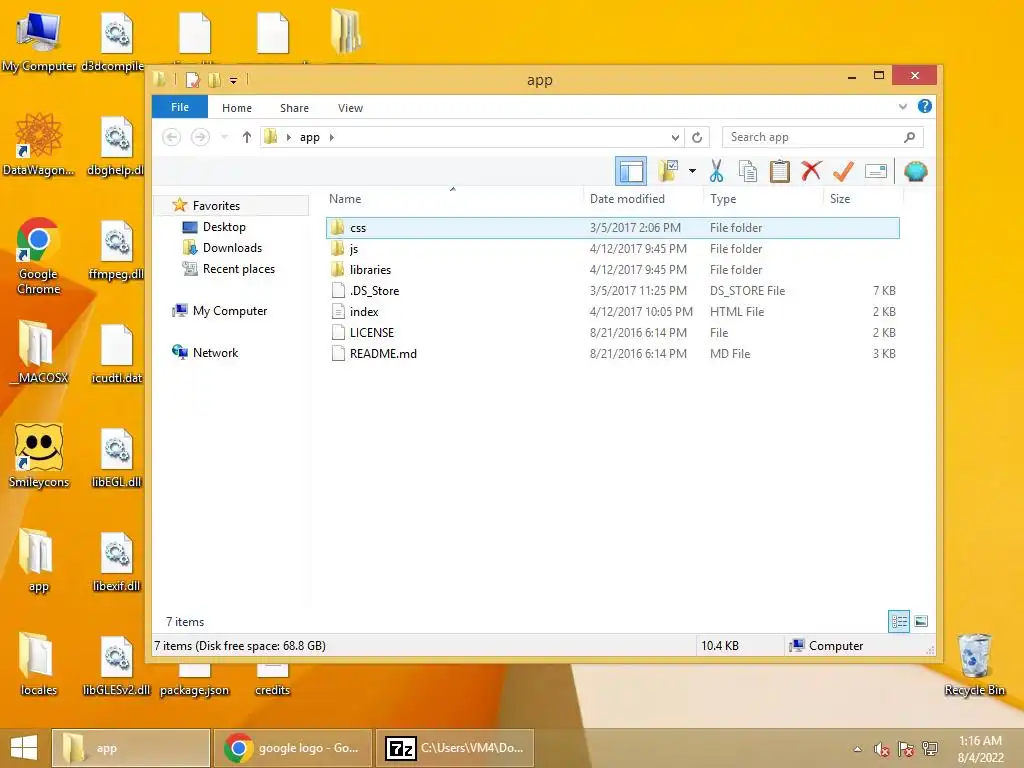Click the blue Help question mark icon

(925, 106)
